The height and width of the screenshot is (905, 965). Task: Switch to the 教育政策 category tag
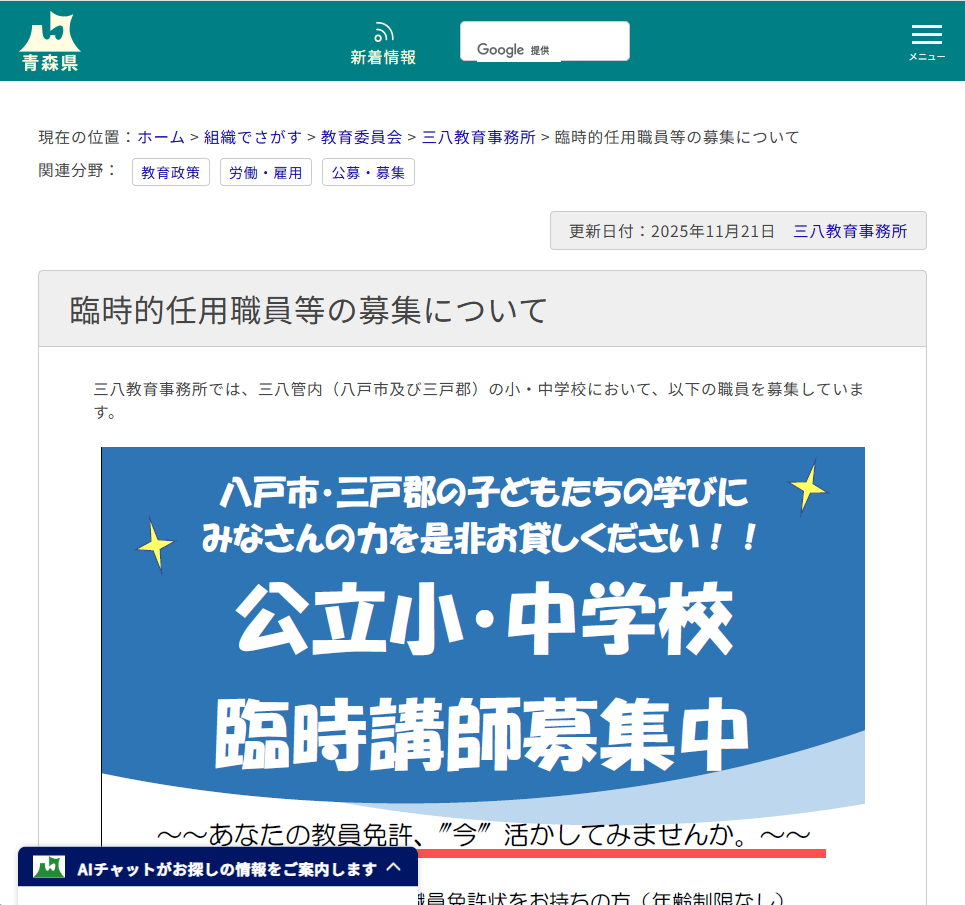click(x=170, y=172)
